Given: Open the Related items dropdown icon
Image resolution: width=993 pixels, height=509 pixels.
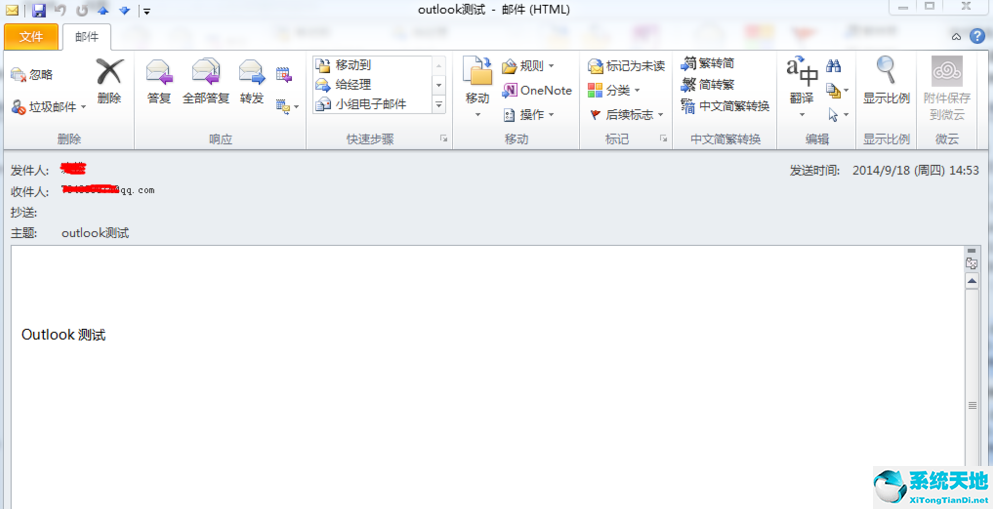Looking at the screenshot, I should (x=837, y=91).
